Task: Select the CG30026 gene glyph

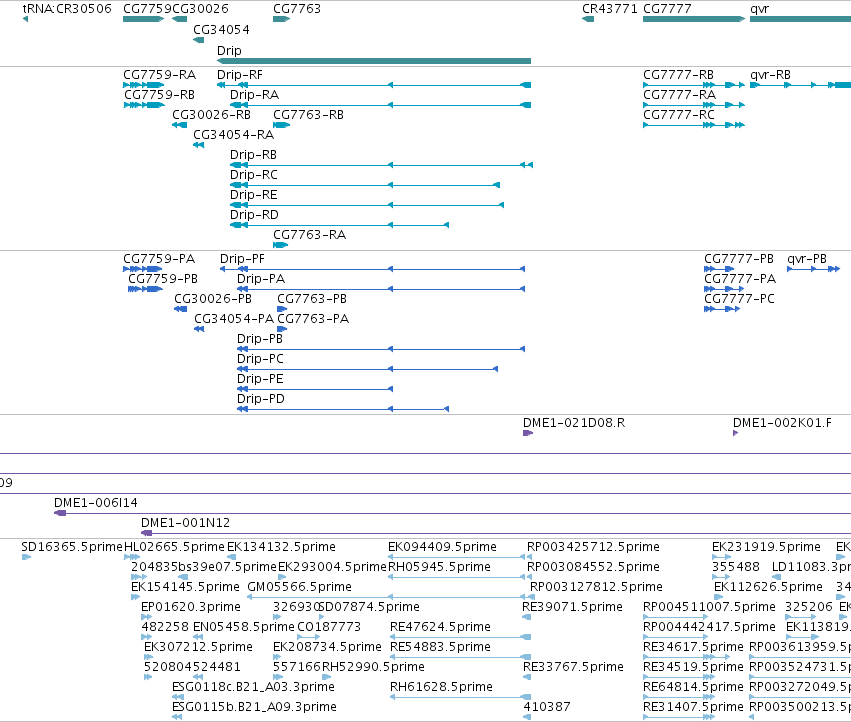Action: pyautogui.click(x=179, y=19)
